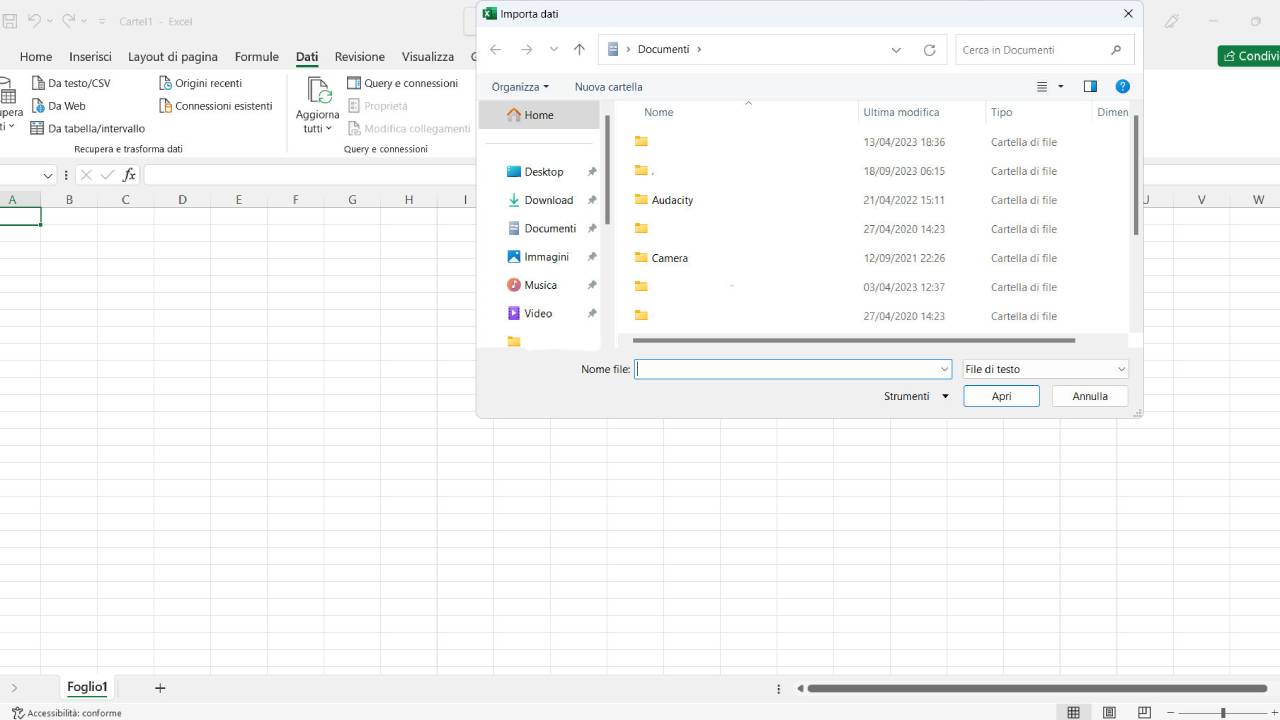
Task: Open the view mode dropdown in dialog toolbar
Action: [x=1048, y=86]
